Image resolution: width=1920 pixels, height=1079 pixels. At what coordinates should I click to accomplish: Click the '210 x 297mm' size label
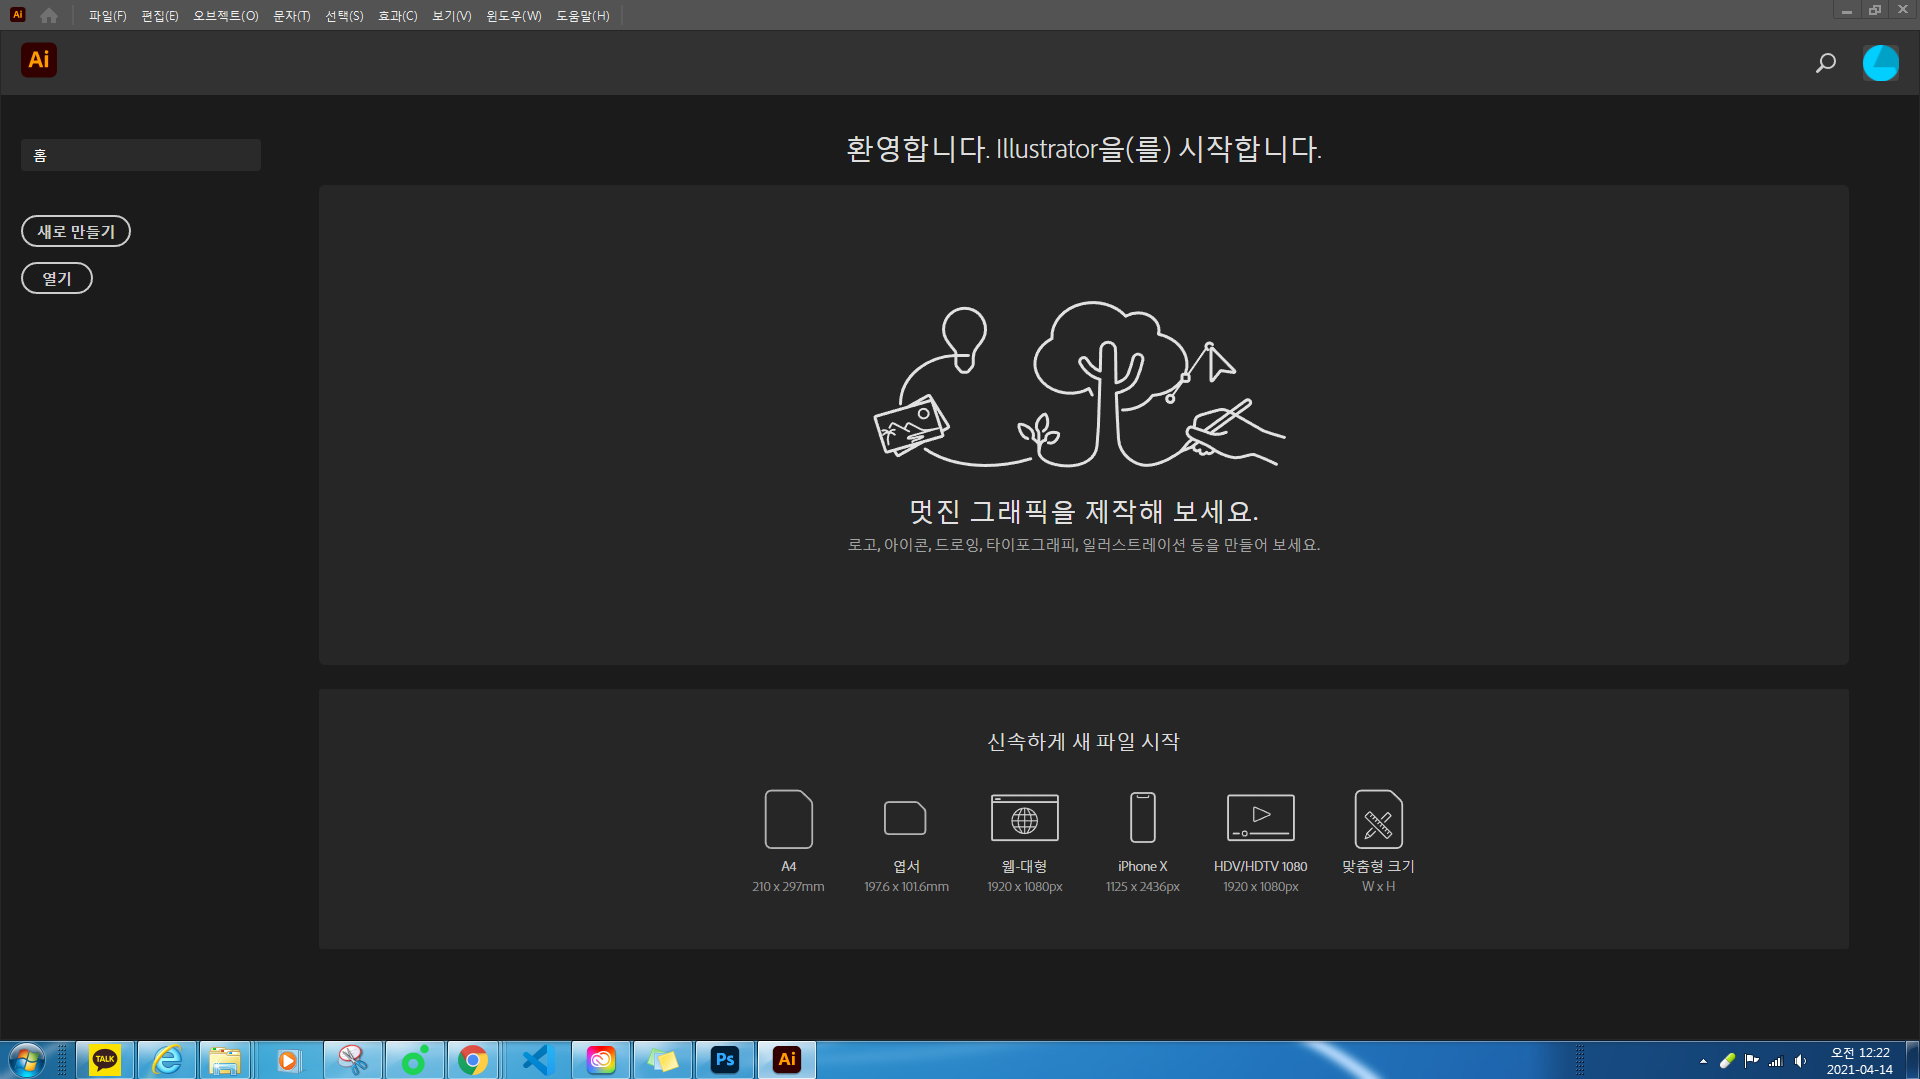(x=788, y=887)
